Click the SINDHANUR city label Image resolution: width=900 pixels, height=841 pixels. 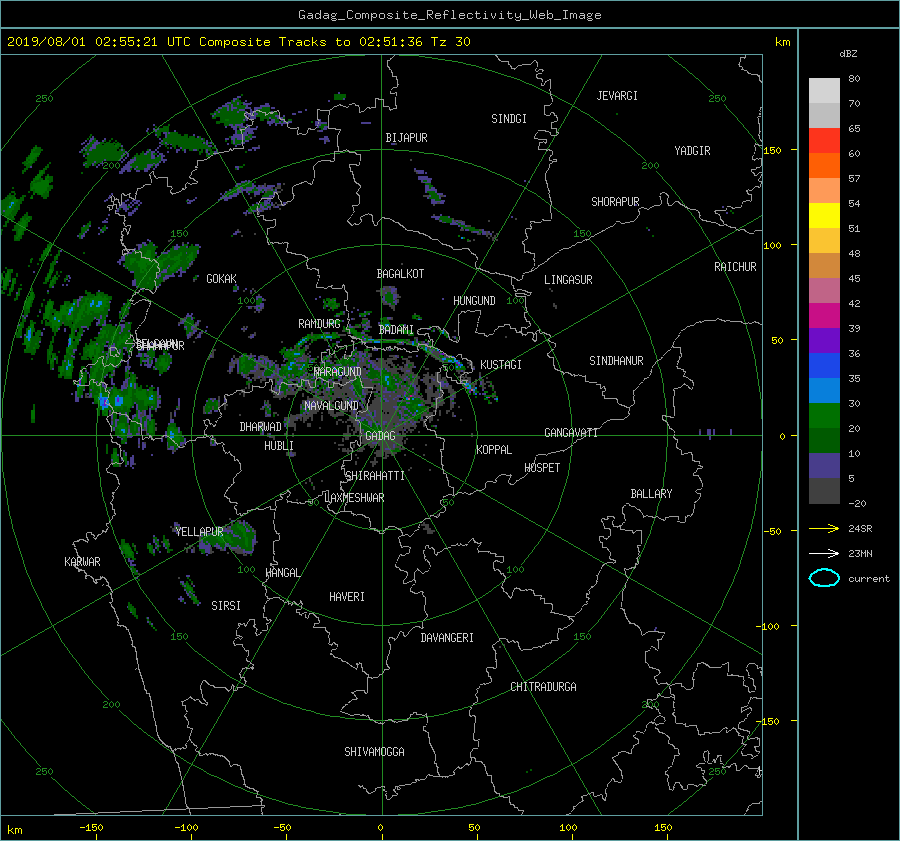tap(616, 361)
